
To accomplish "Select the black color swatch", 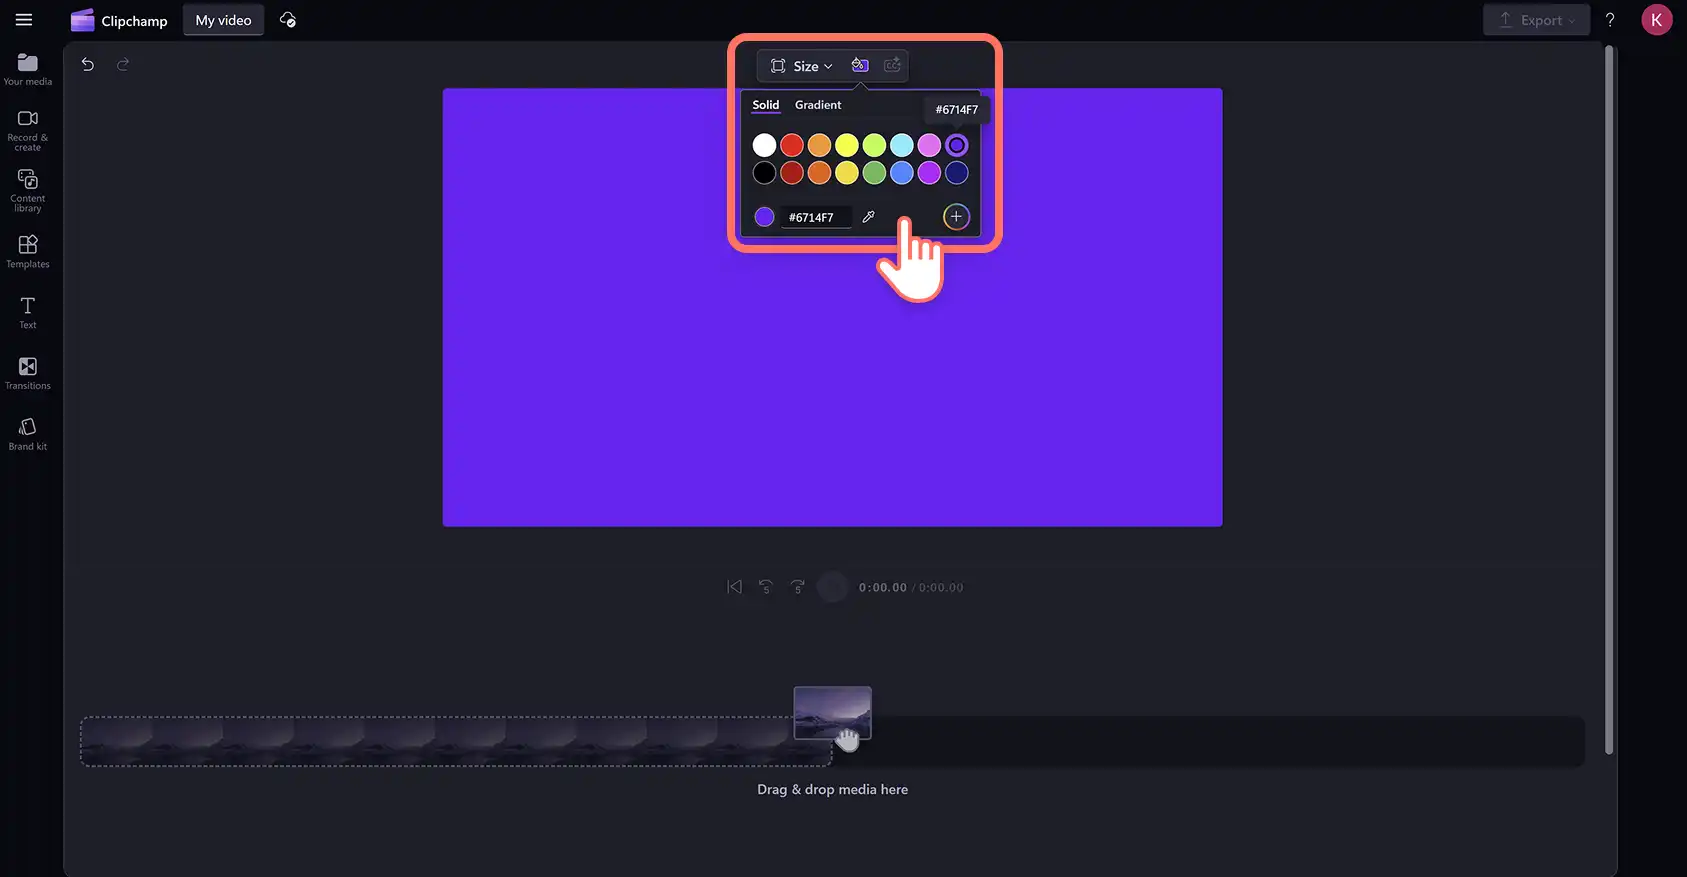I will pos(764,173).
